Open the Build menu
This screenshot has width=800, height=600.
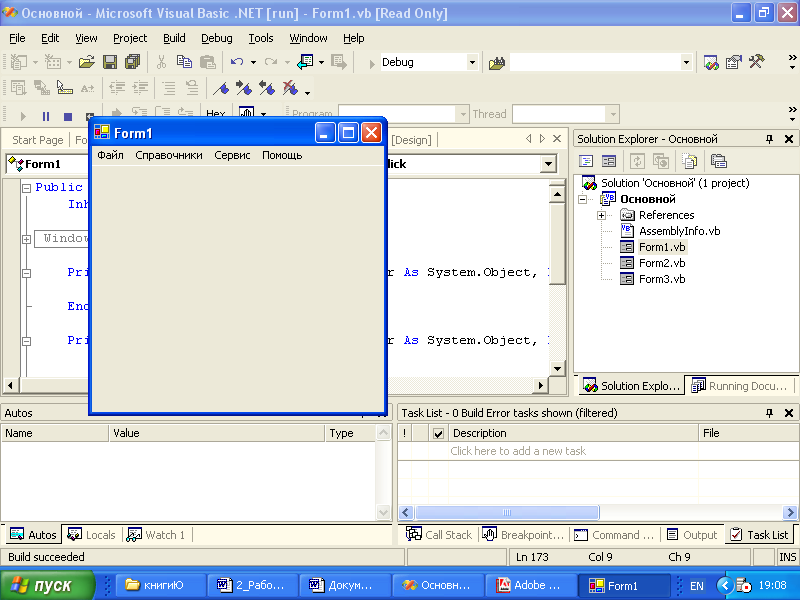174,38
